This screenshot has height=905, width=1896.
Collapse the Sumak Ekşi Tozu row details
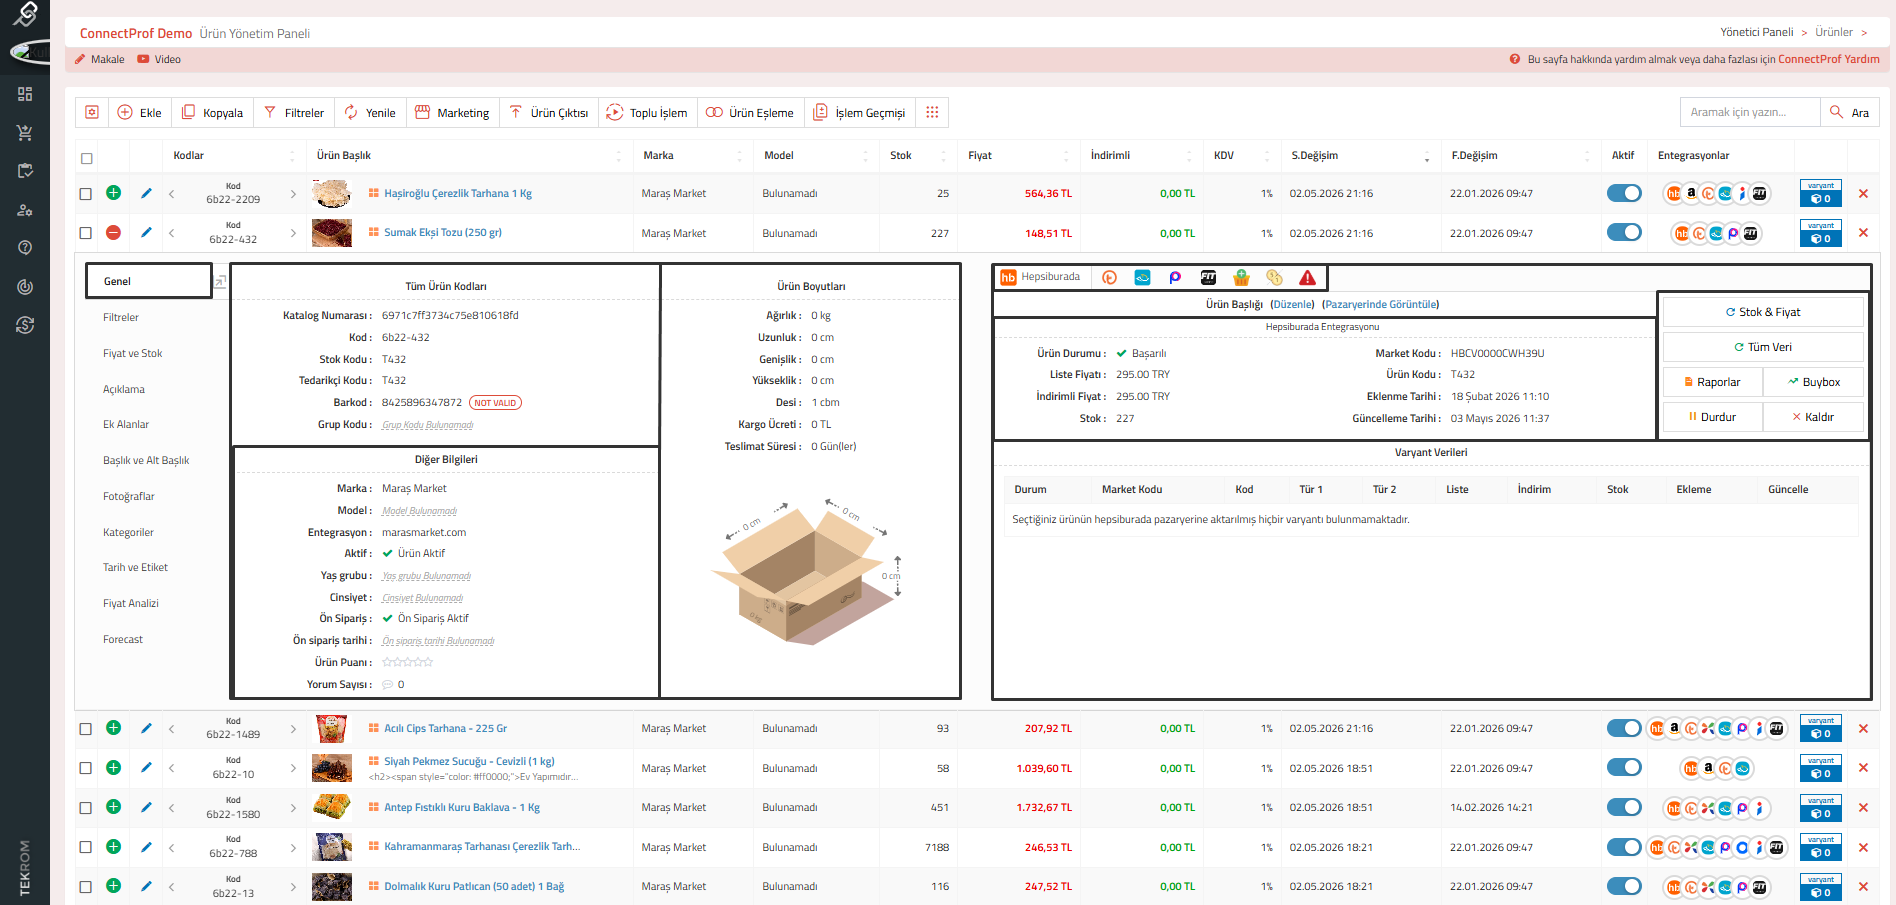(x=114, y=233)
